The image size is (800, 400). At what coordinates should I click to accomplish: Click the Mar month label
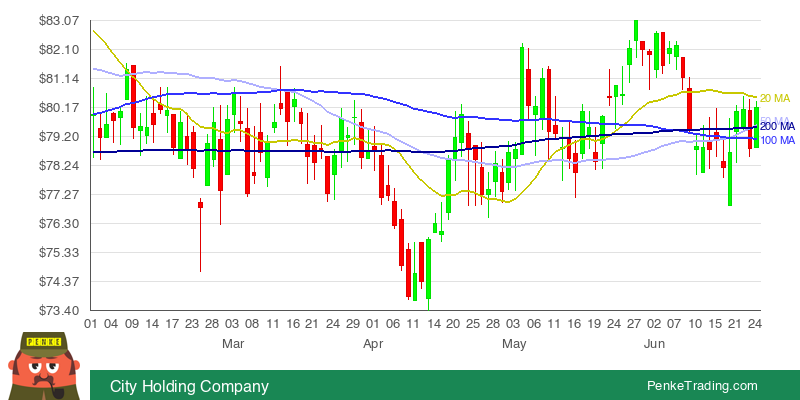coord(233,344)
